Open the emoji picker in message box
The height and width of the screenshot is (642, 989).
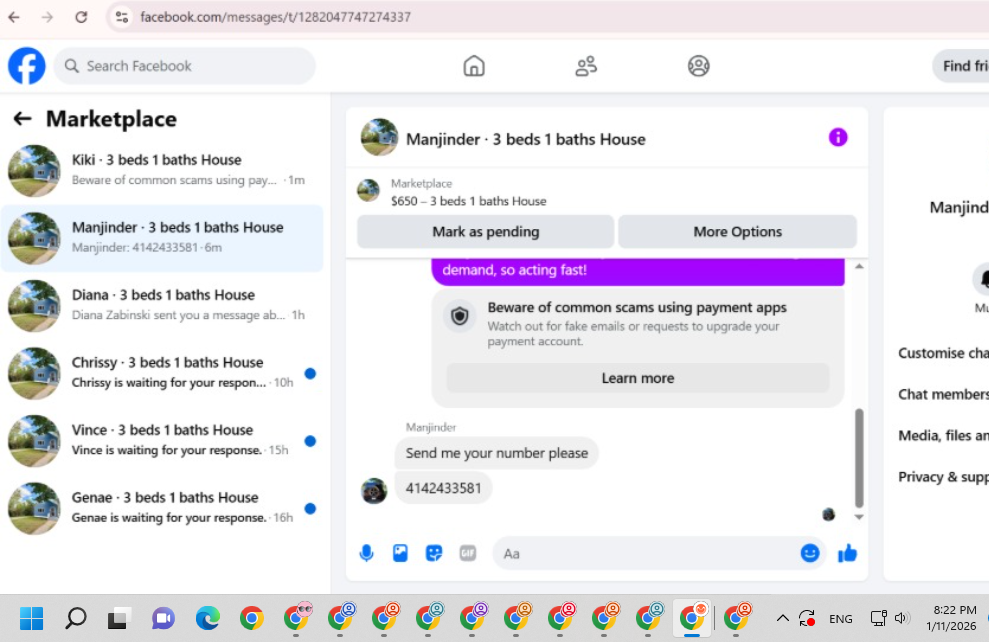[x=810, y=553]
